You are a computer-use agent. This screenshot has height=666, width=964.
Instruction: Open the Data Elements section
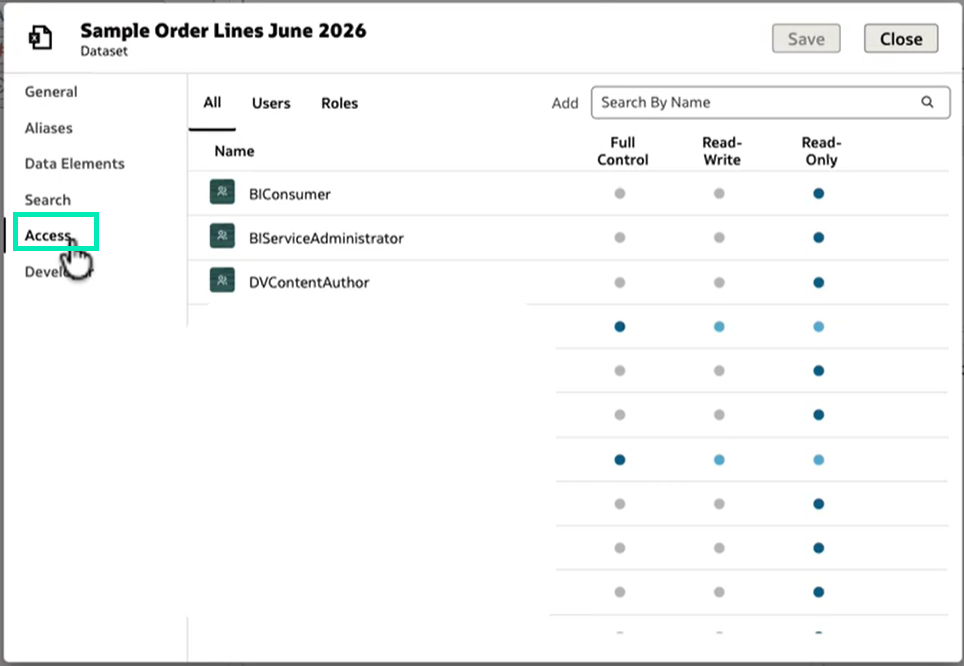pos(74,164)
